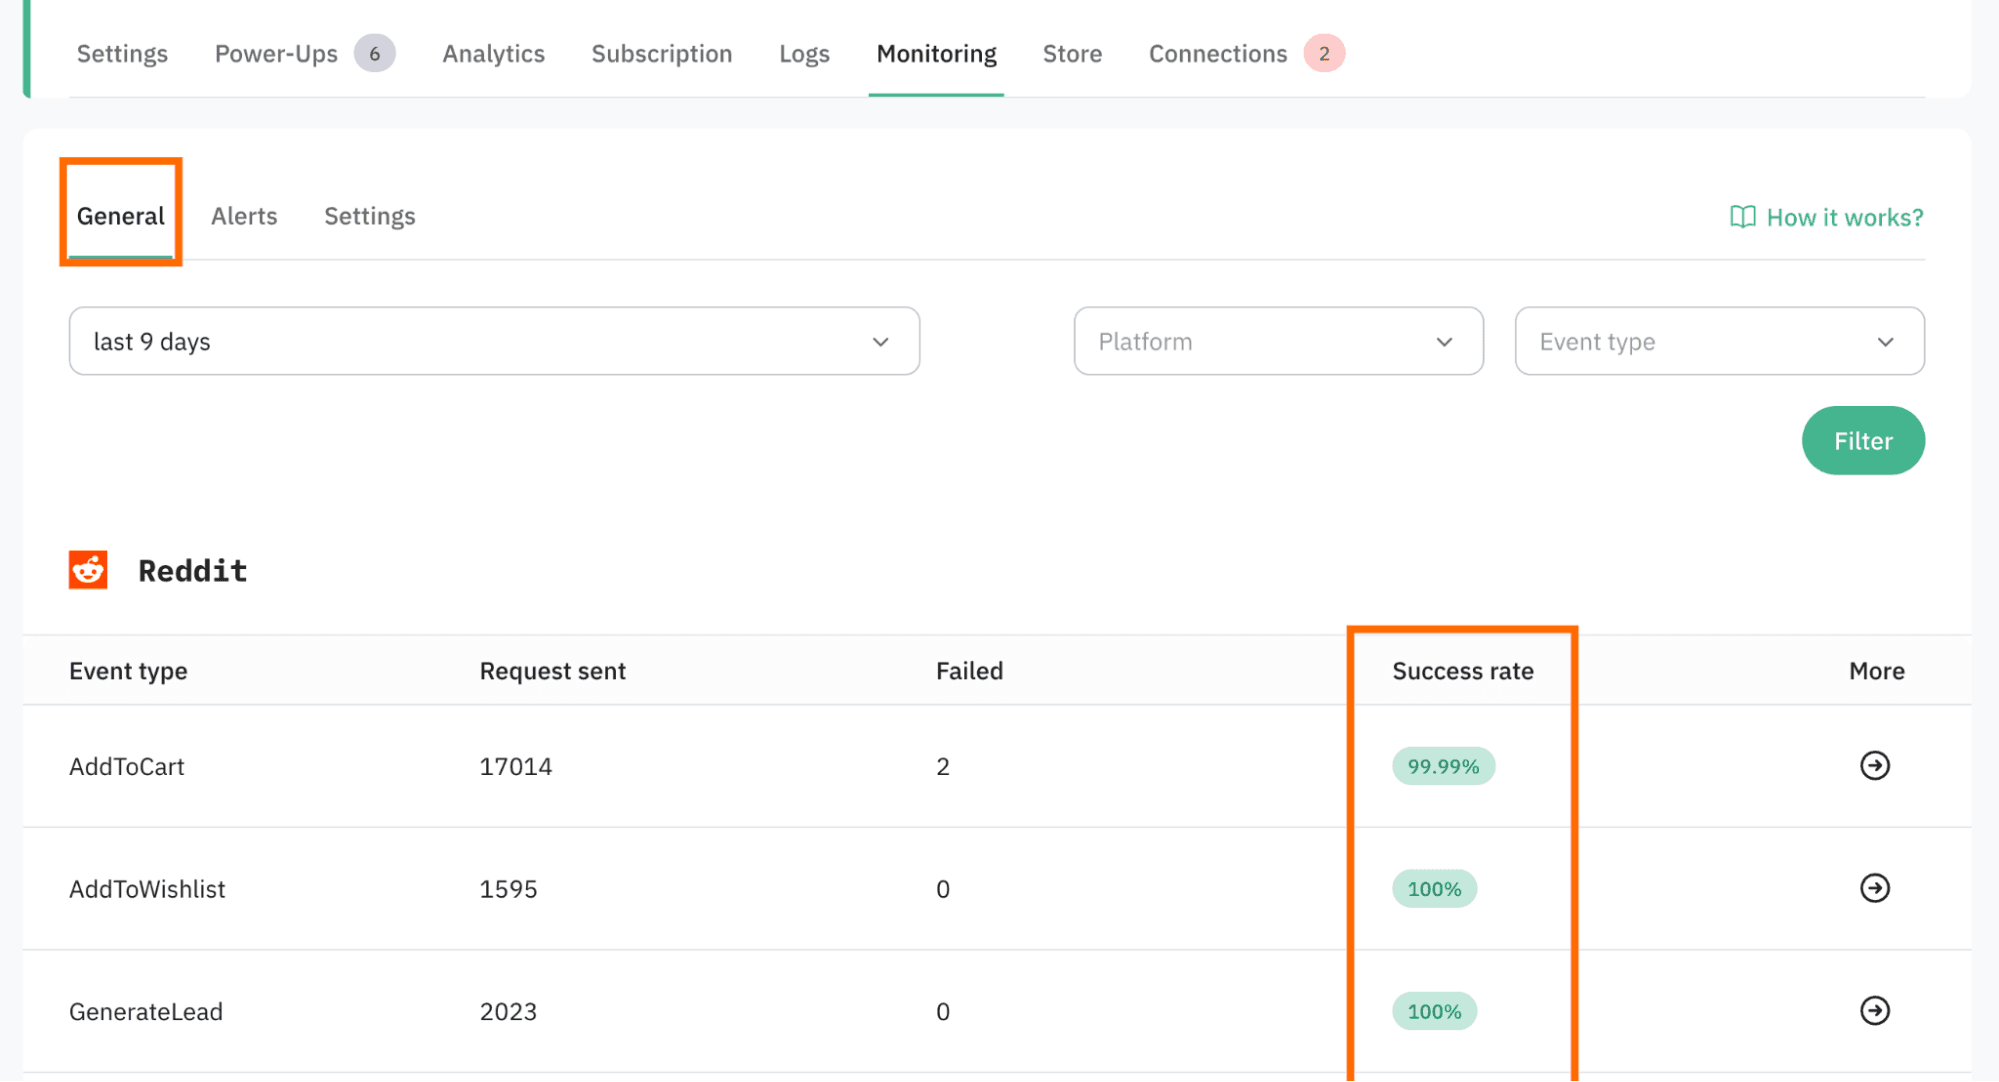The width and height of the screenshot is (1999, 1082).
Task: Open the Power-Ups tab
Action: click(x=276, y=53)
